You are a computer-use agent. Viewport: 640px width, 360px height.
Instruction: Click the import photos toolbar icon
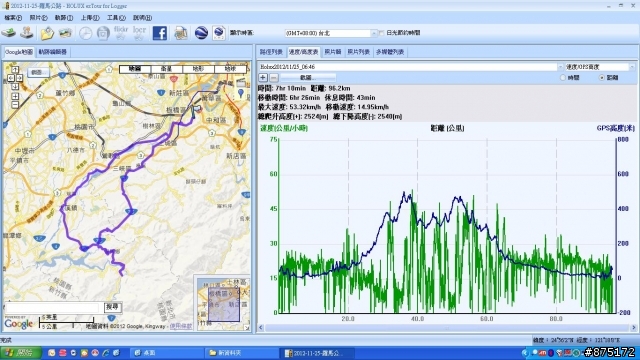click(x=65, y=33)
